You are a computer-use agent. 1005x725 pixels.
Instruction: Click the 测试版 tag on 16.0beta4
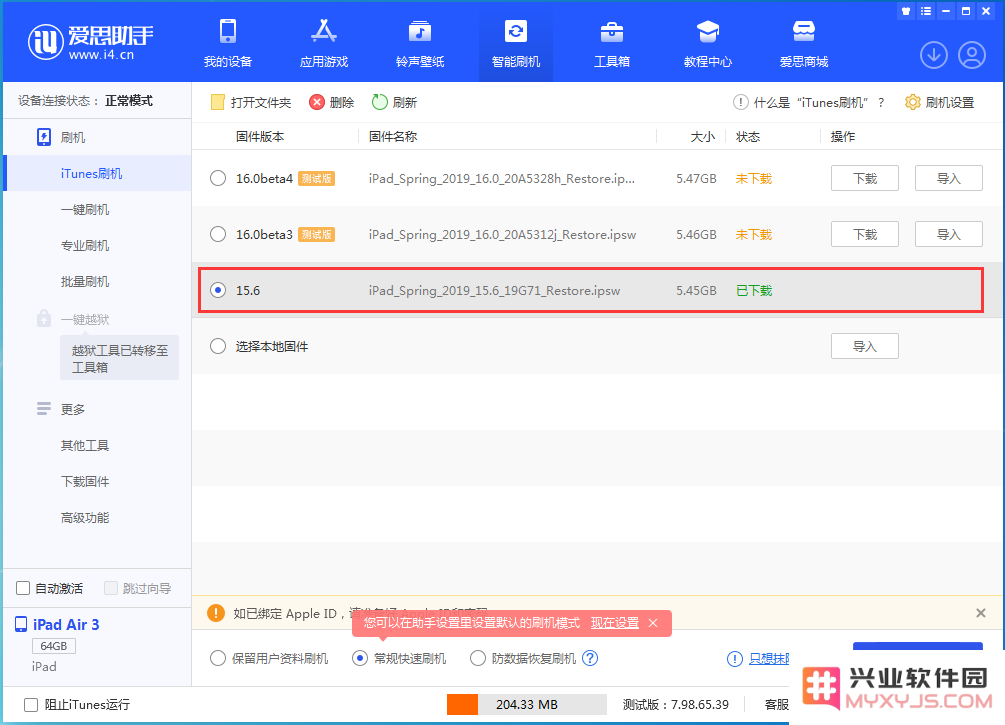click(317, 178)
